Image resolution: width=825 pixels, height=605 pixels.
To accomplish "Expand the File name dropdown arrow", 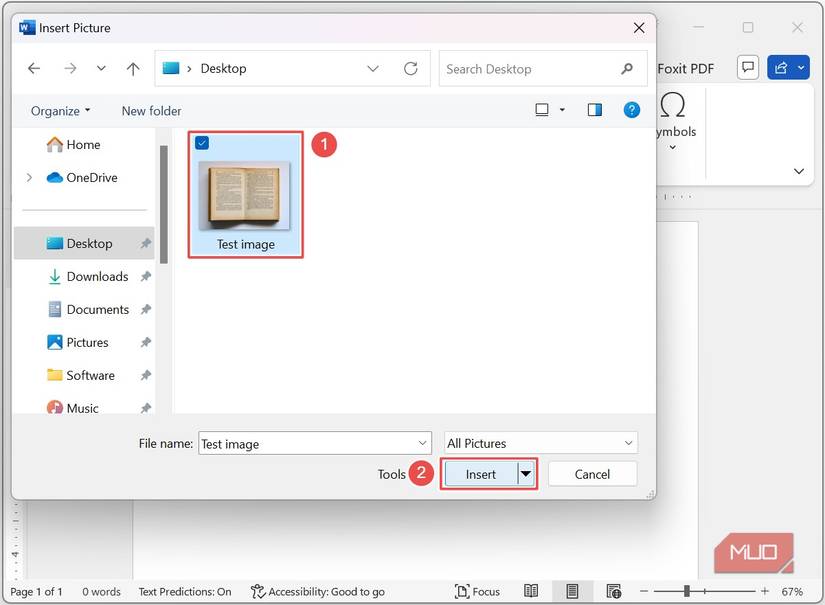I will (422, 443).
